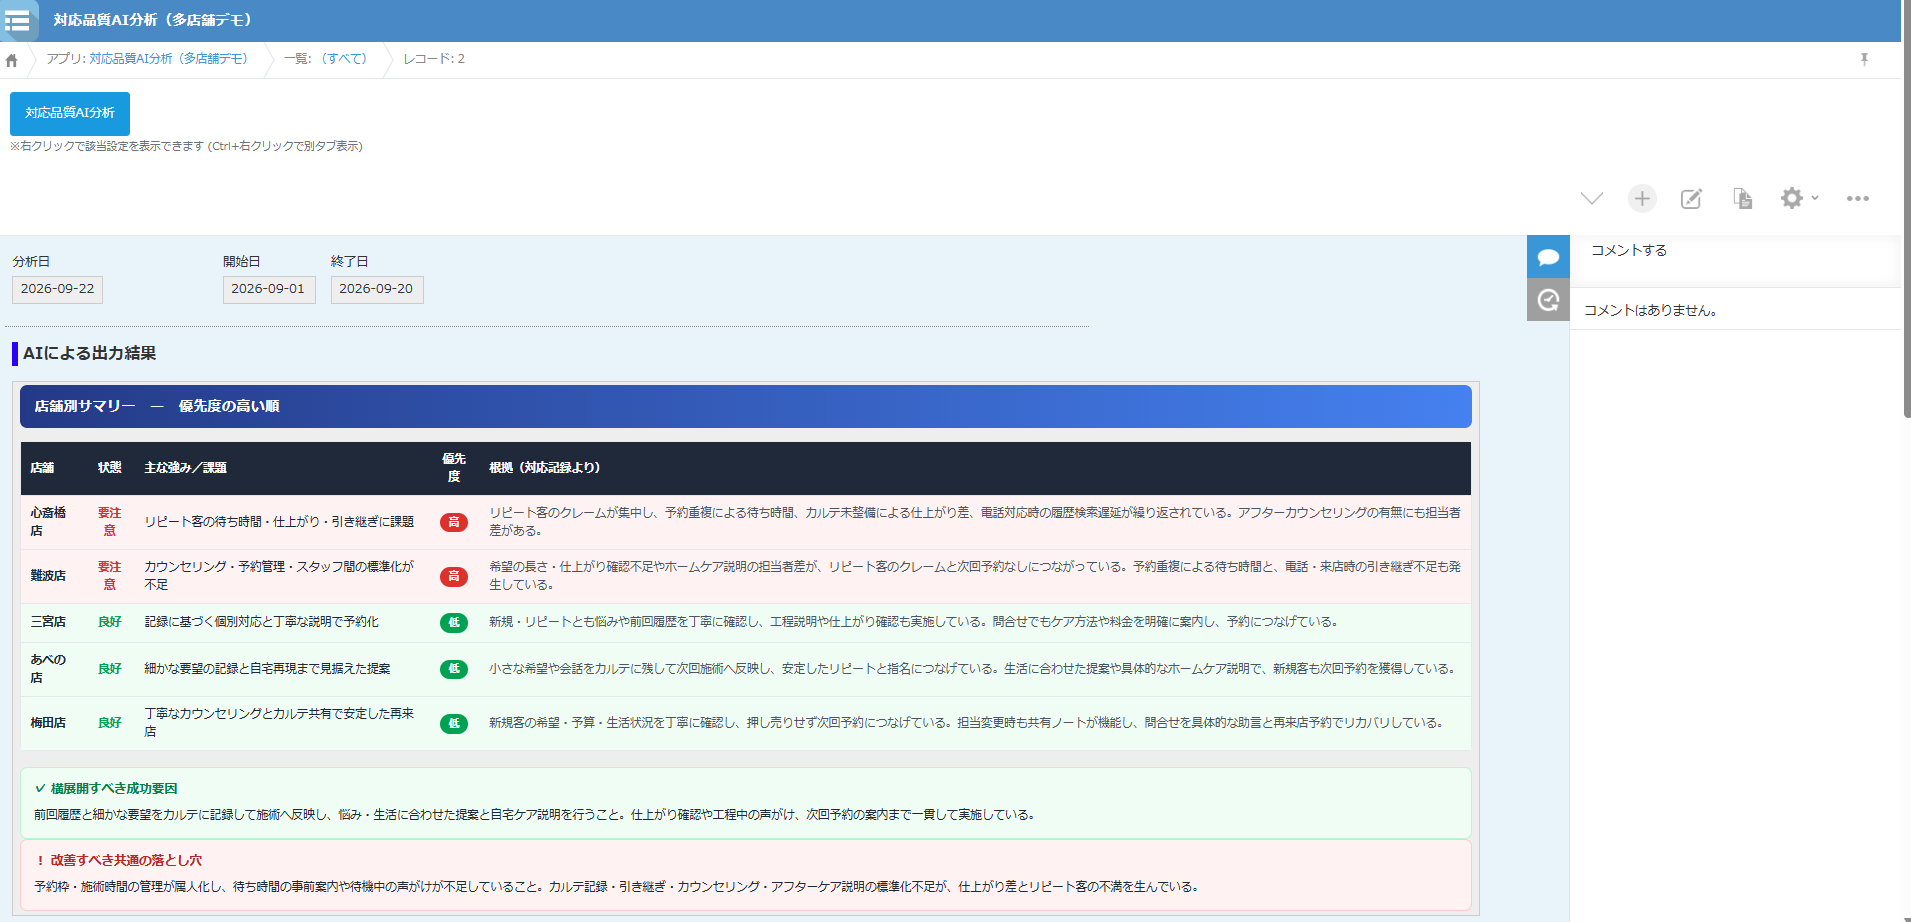
Task: Open the hamburger navigation menu
Action: click(17, 20)
